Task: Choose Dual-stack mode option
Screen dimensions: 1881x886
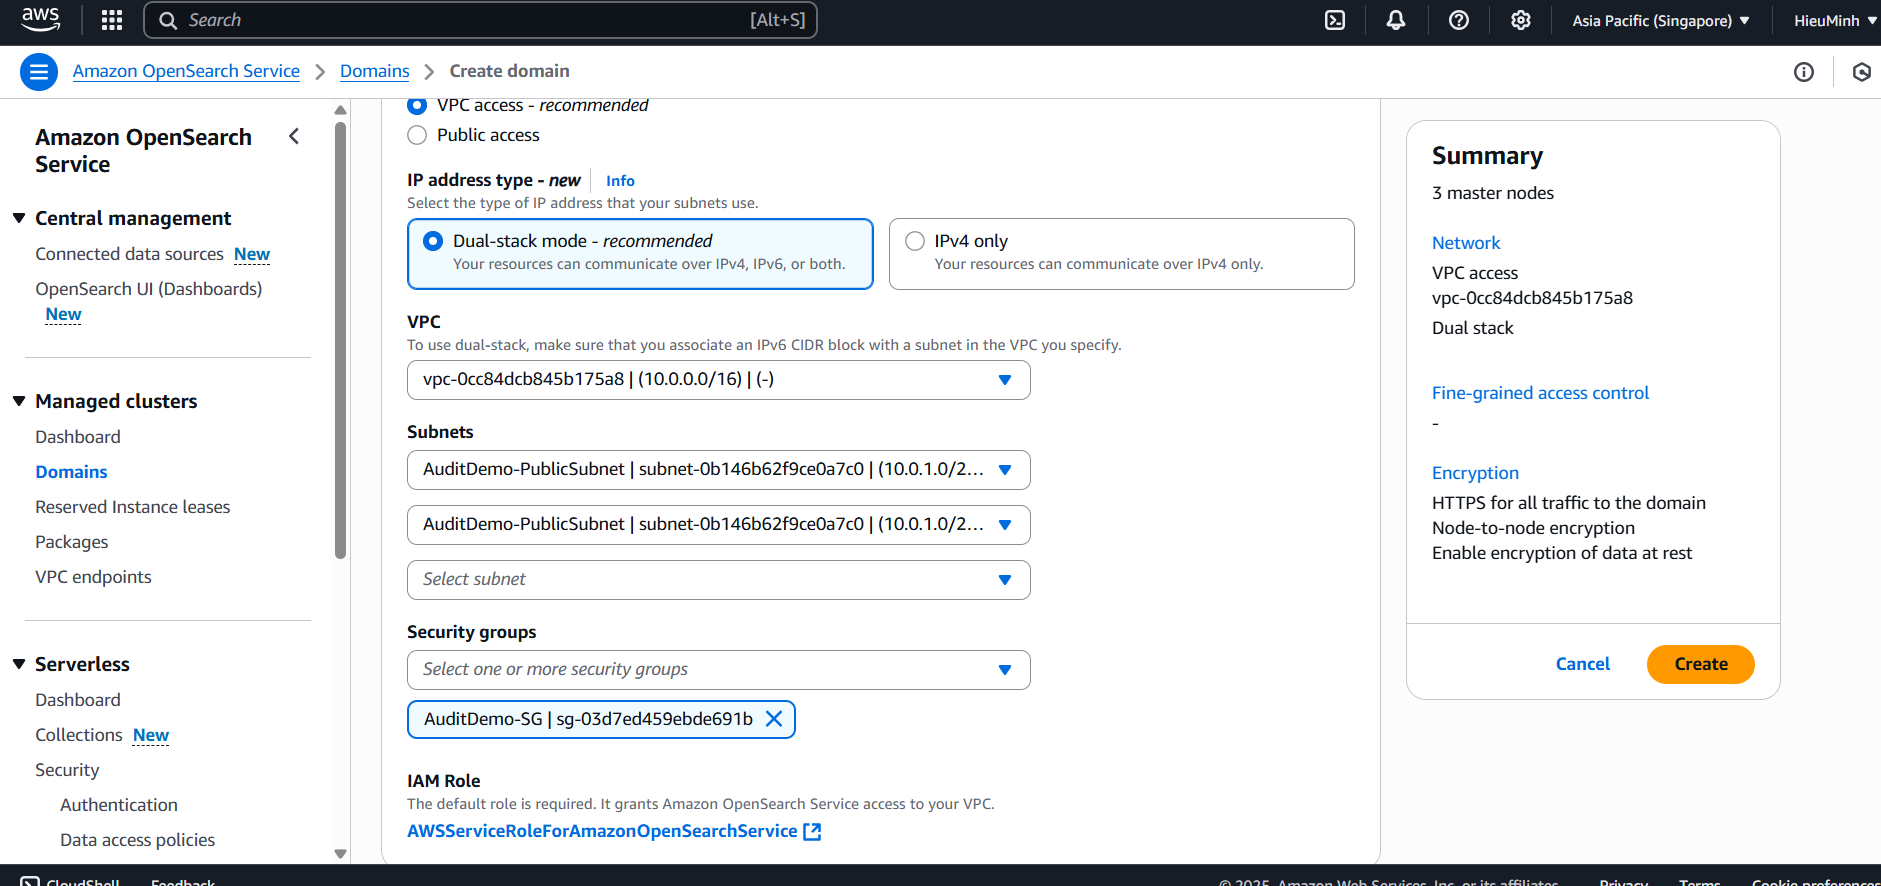Action: pyautogui.click(x=640, y=254)
